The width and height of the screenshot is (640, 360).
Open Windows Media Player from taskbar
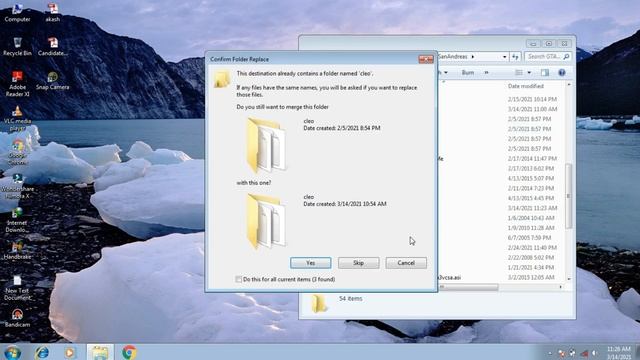pyautogui.click(x=70, y=352)
